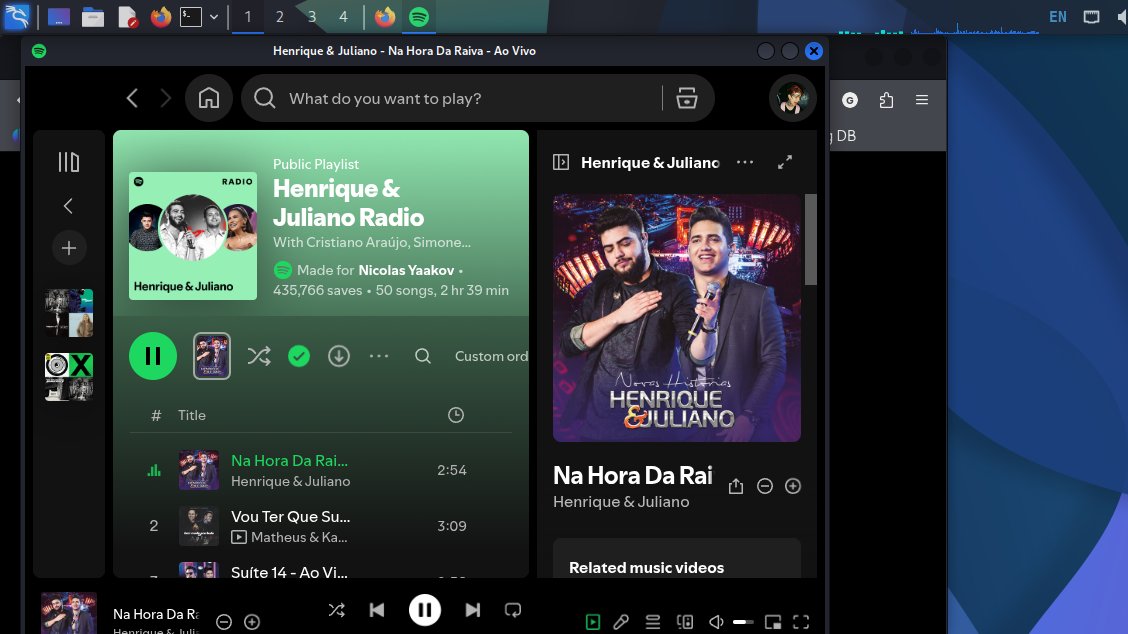Share the song from the right panel
The height and width of the screenshot is (634, 1128).
736,486
